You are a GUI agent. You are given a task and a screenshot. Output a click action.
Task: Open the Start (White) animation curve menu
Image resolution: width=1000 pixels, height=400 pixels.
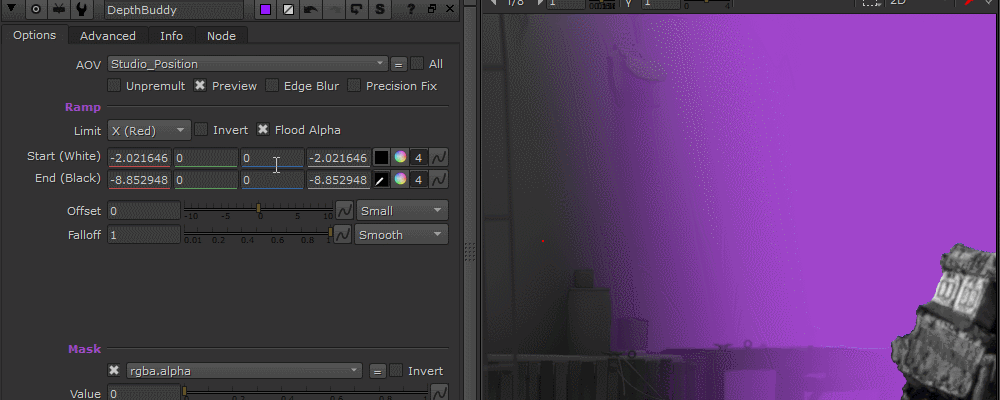pyautogui.click(x=439, y=158)
